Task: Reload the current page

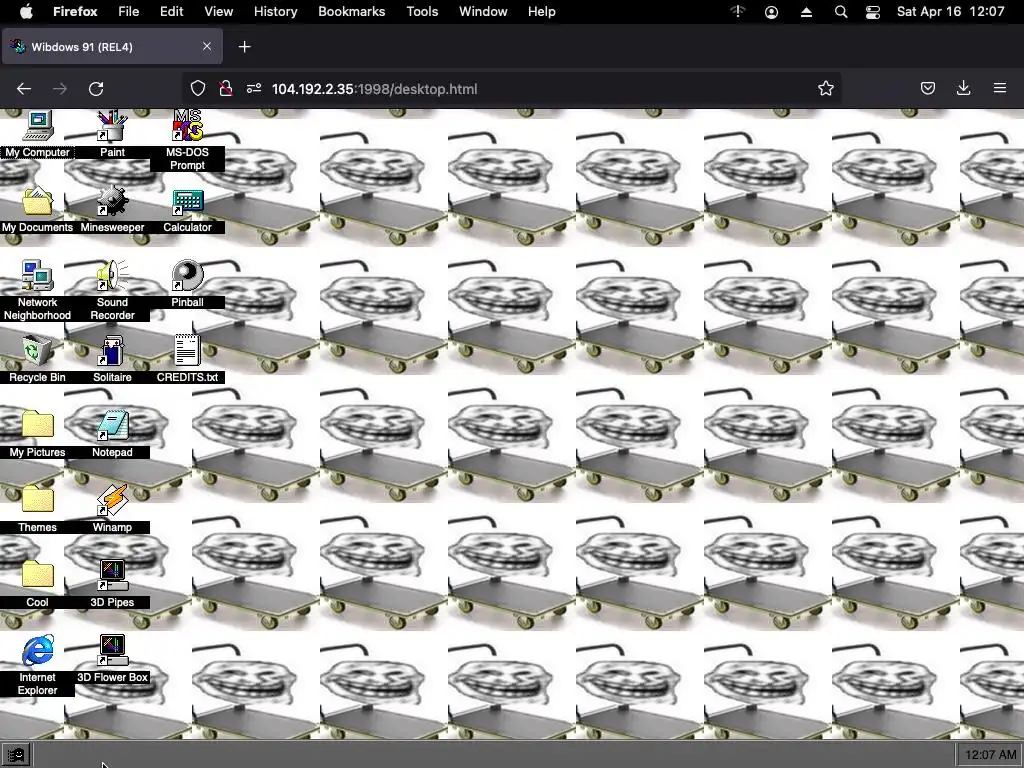Action: pos(96,89)
